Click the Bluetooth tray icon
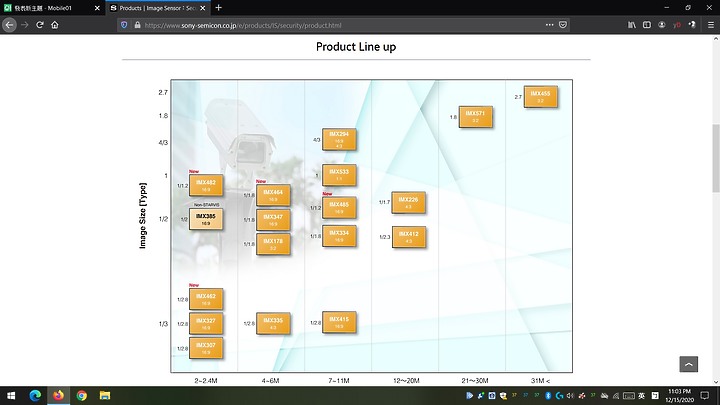720x405 pixels. tap(548, 395)
